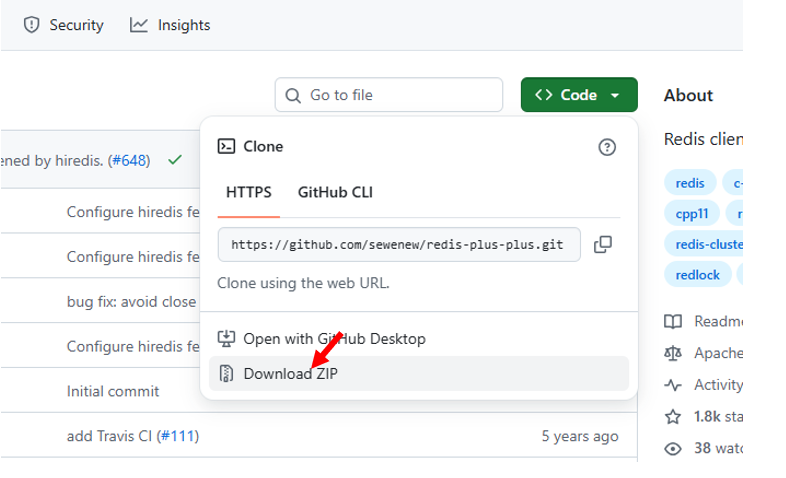Toggle the green Code dropdown button
The image size is (786, 478).
pos(579,95)
